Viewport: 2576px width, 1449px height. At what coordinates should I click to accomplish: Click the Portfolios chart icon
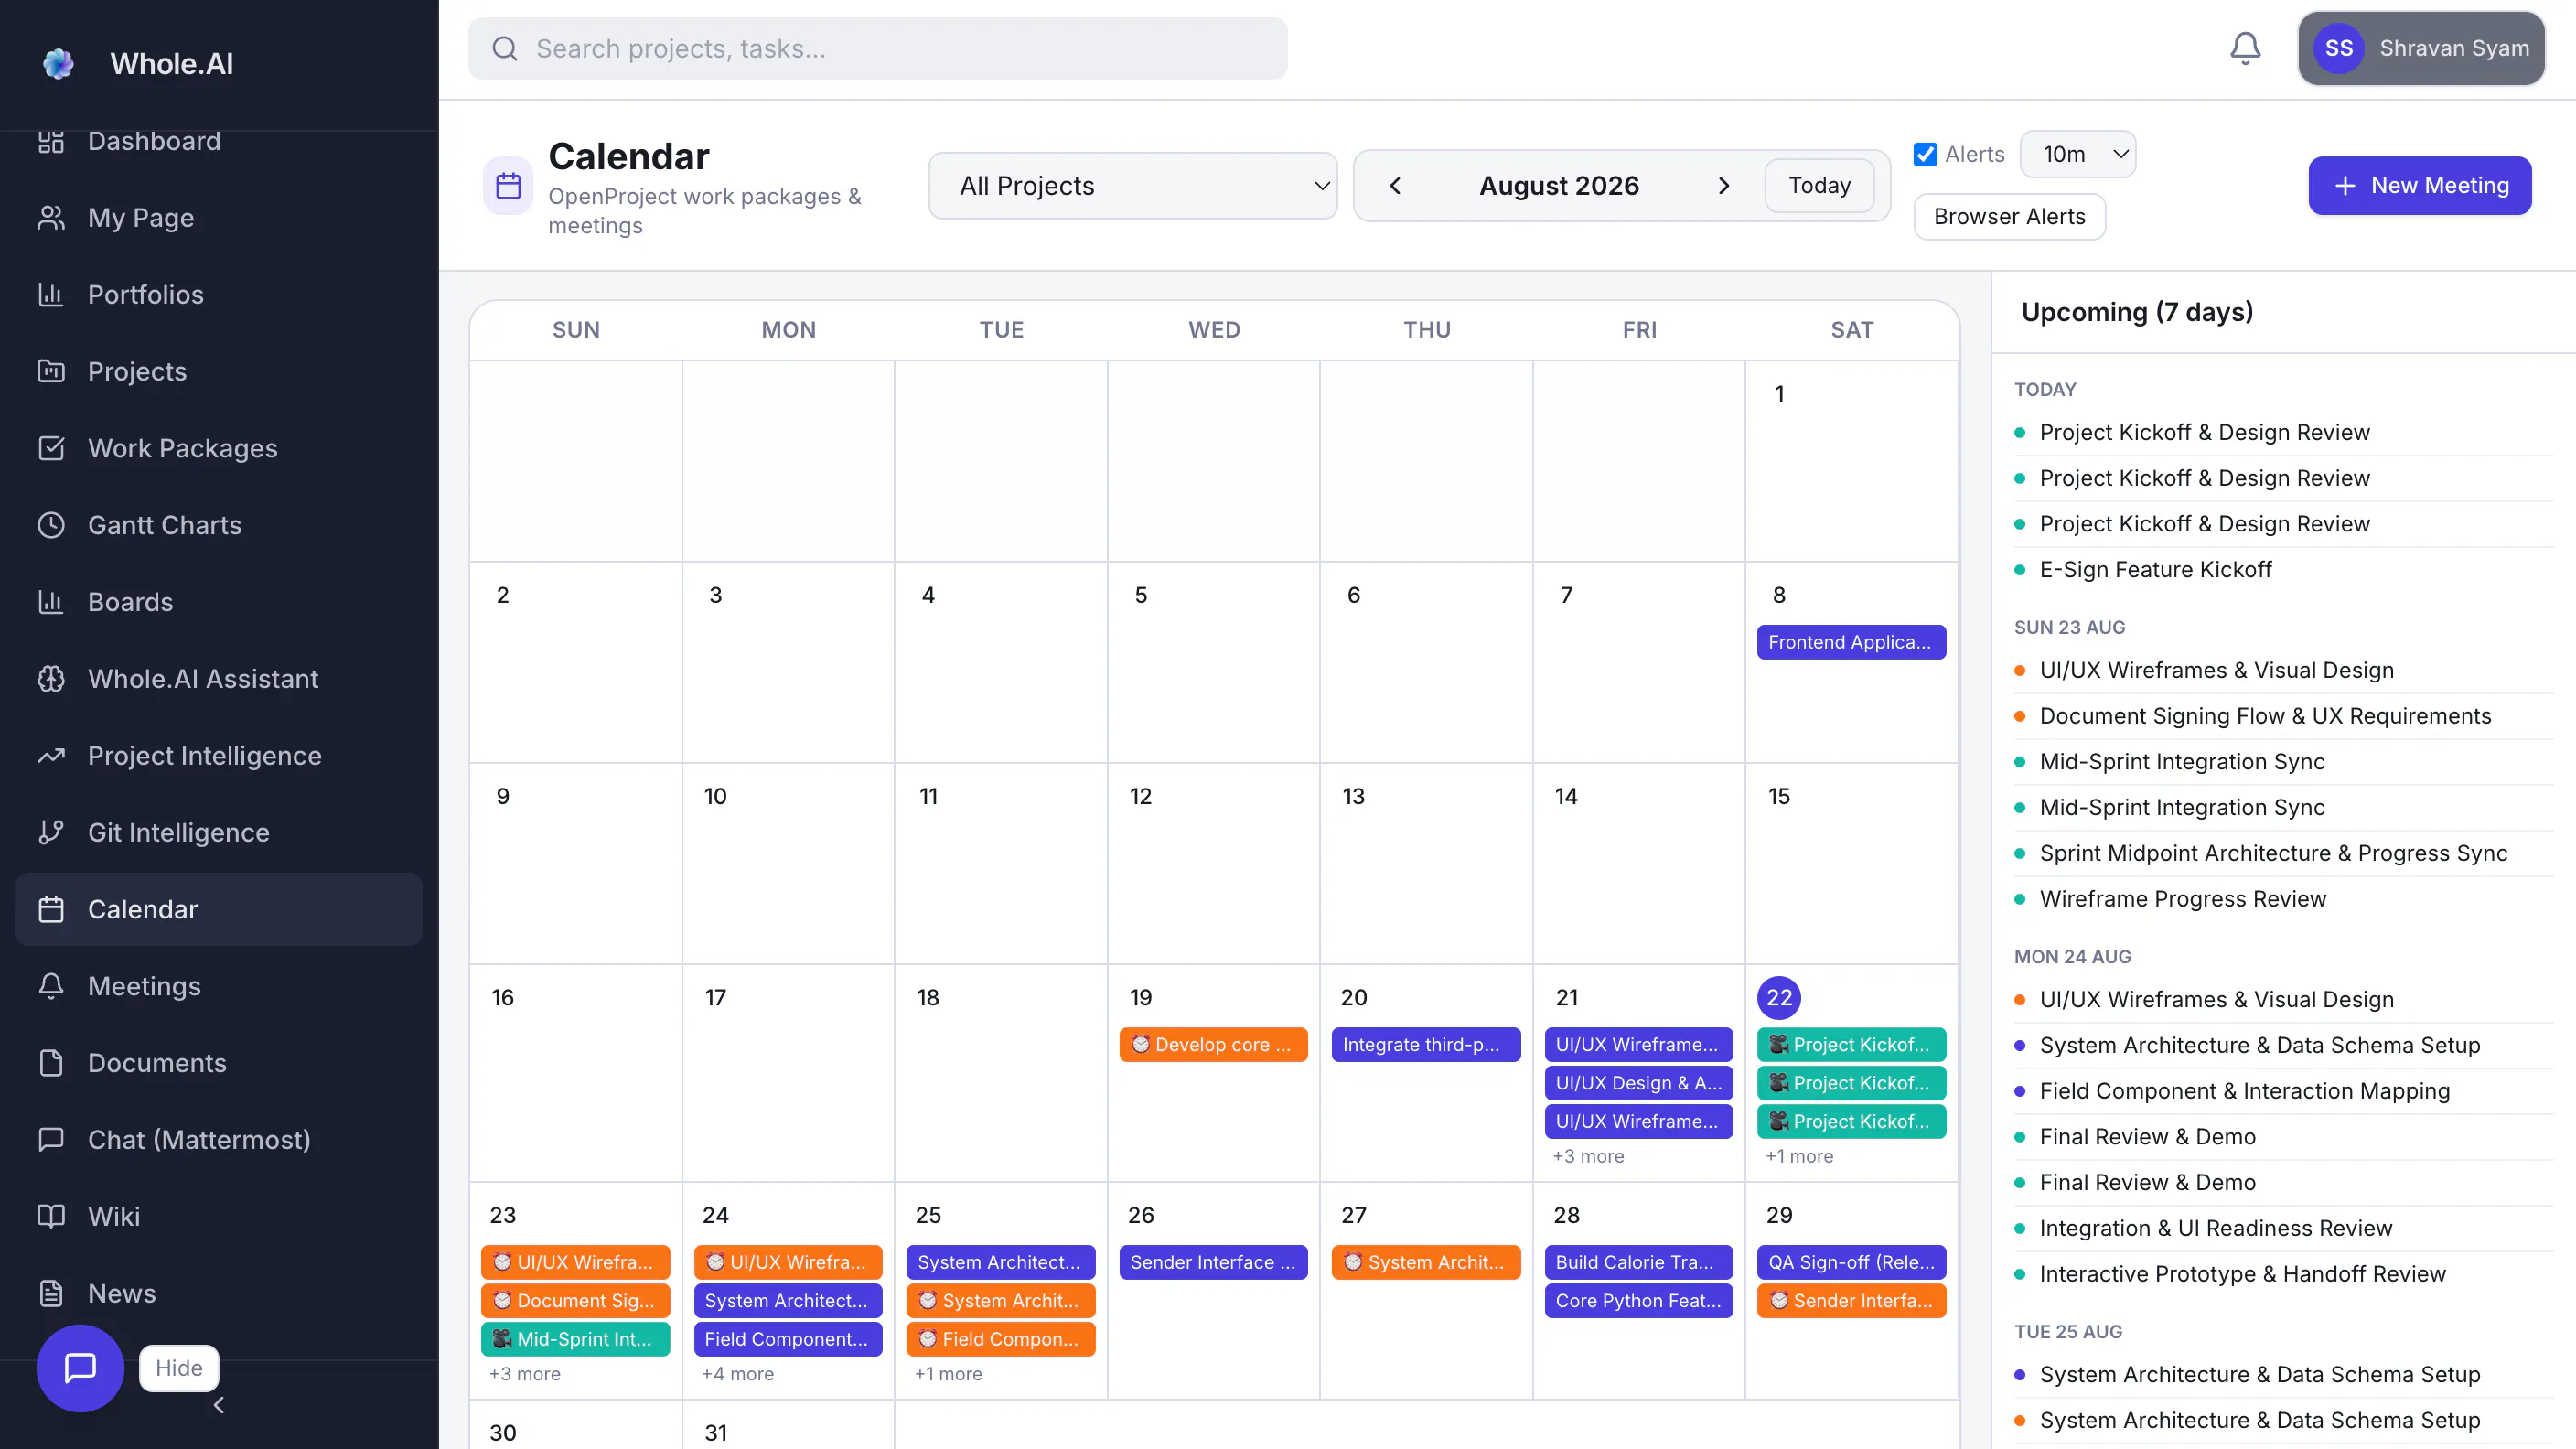pyautogui.click(x=51, y=295)
